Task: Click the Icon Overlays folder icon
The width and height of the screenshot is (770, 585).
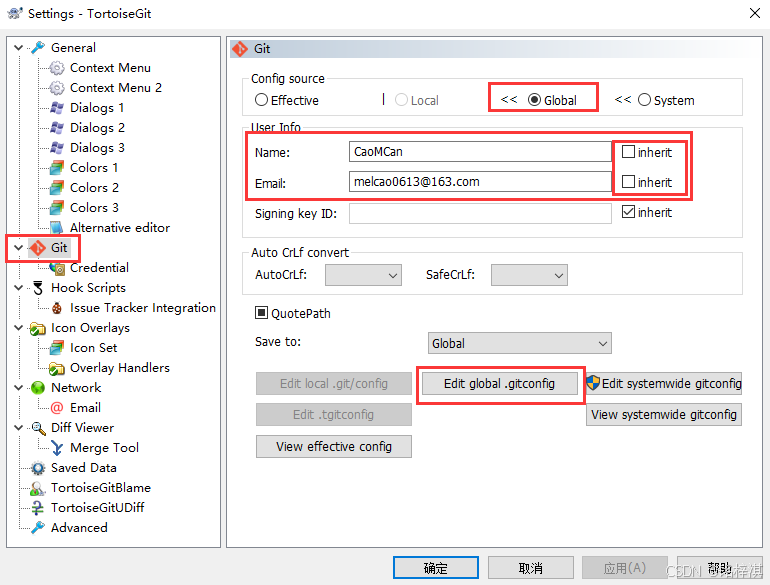Action: pyautogui.click(x=38, y=328)
